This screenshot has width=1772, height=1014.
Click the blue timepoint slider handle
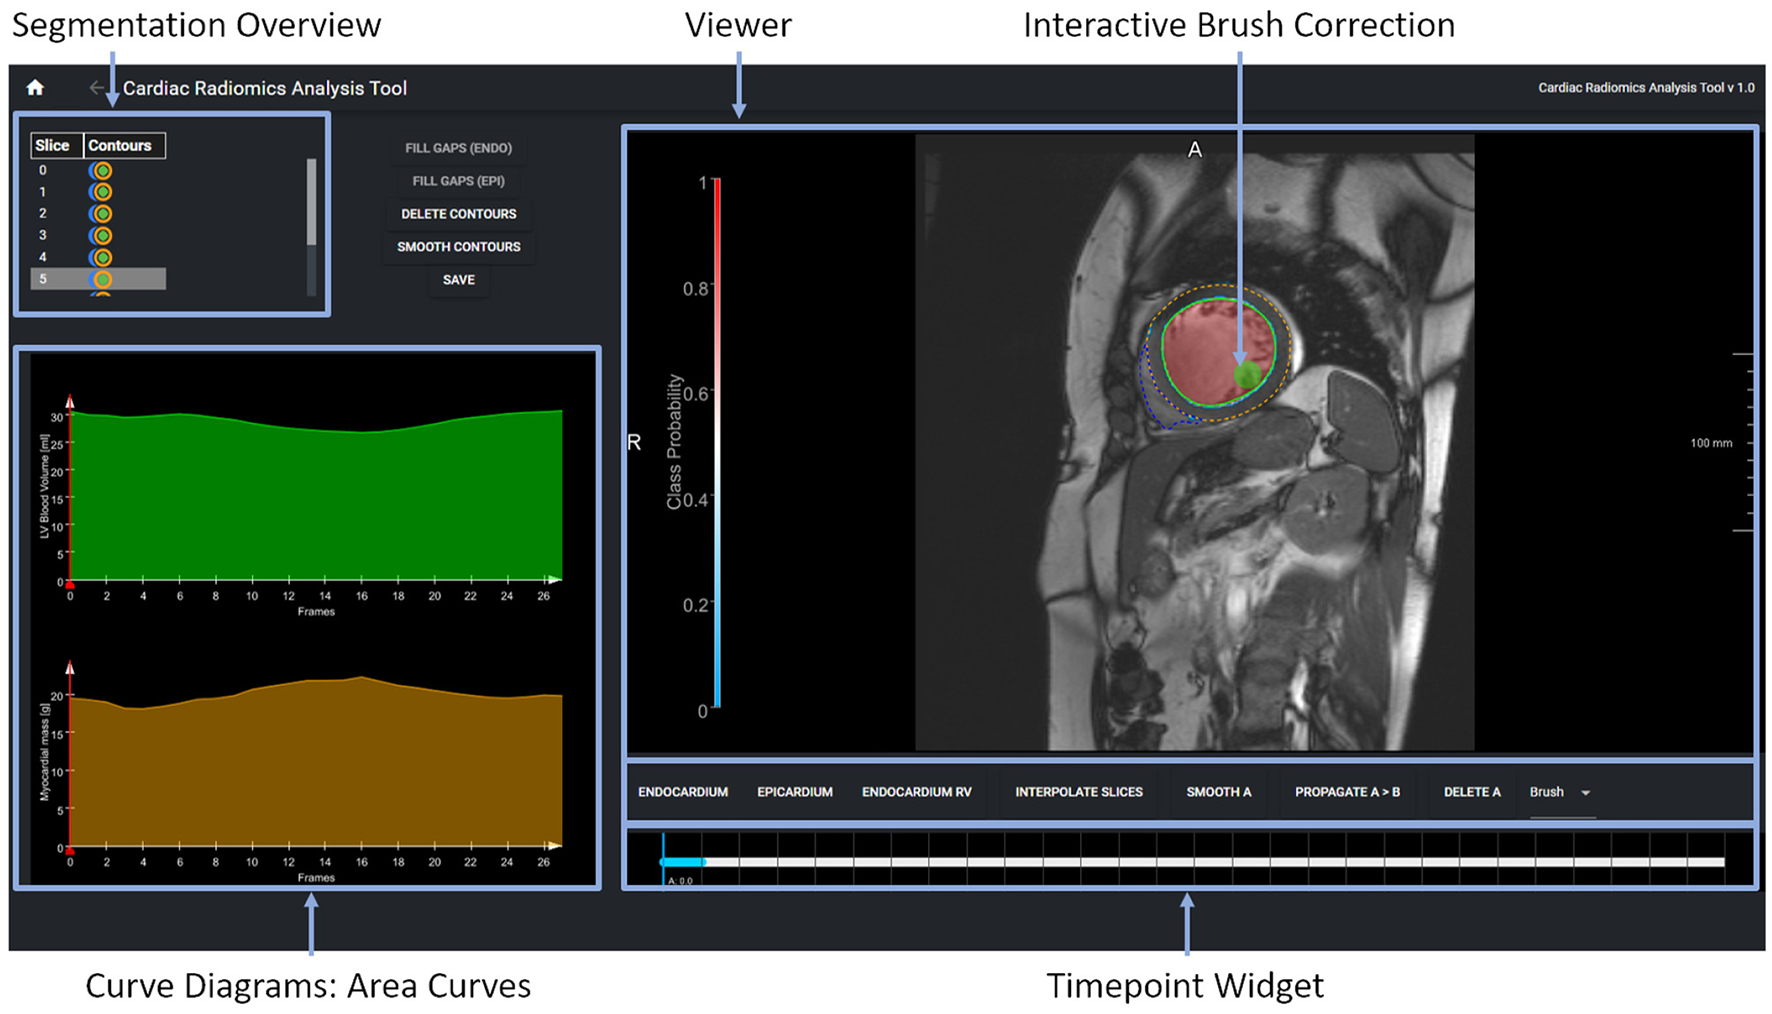(682, 862)
